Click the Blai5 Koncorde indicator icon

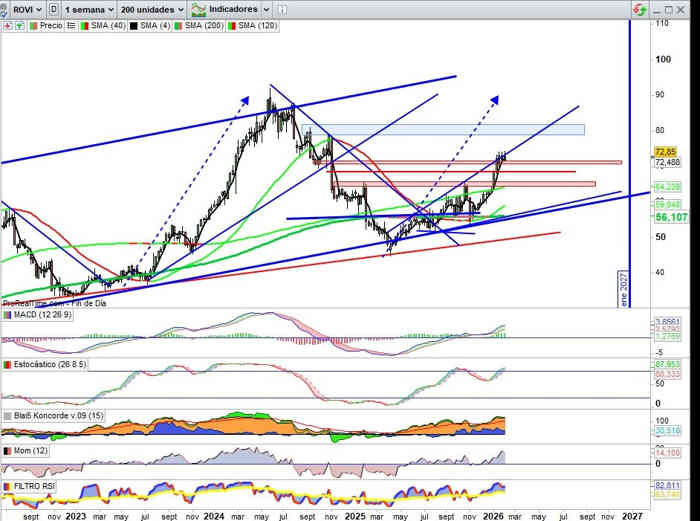coord(7,415)
